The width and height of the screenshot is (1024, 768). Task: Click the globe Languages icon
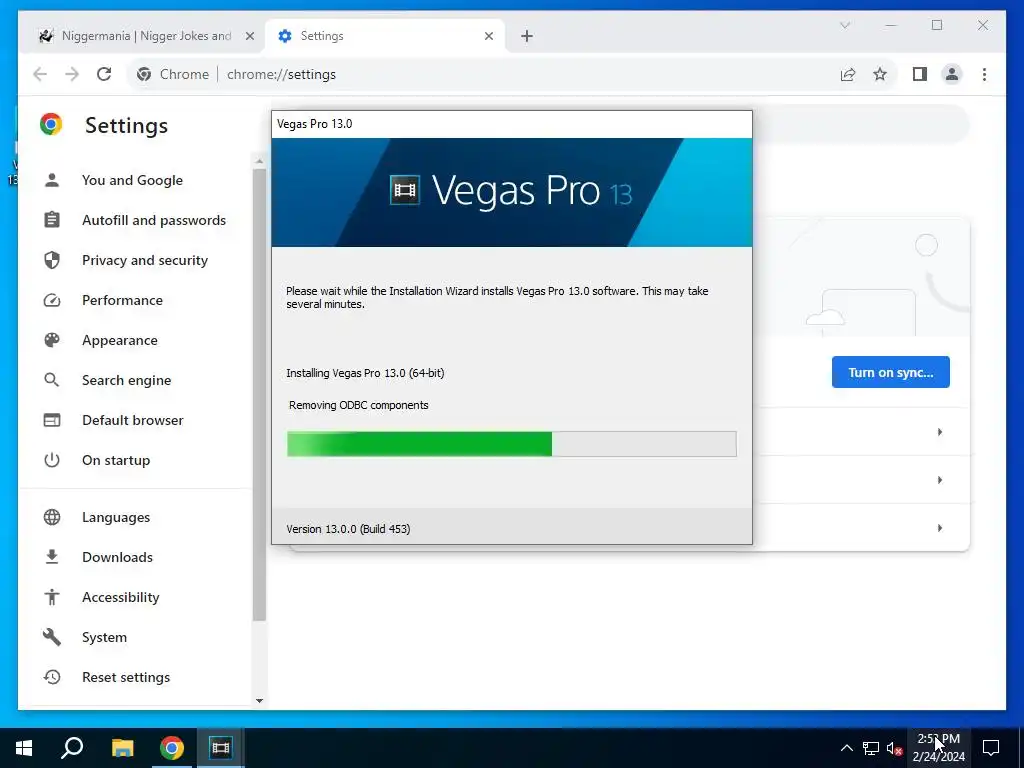(52, 517)
